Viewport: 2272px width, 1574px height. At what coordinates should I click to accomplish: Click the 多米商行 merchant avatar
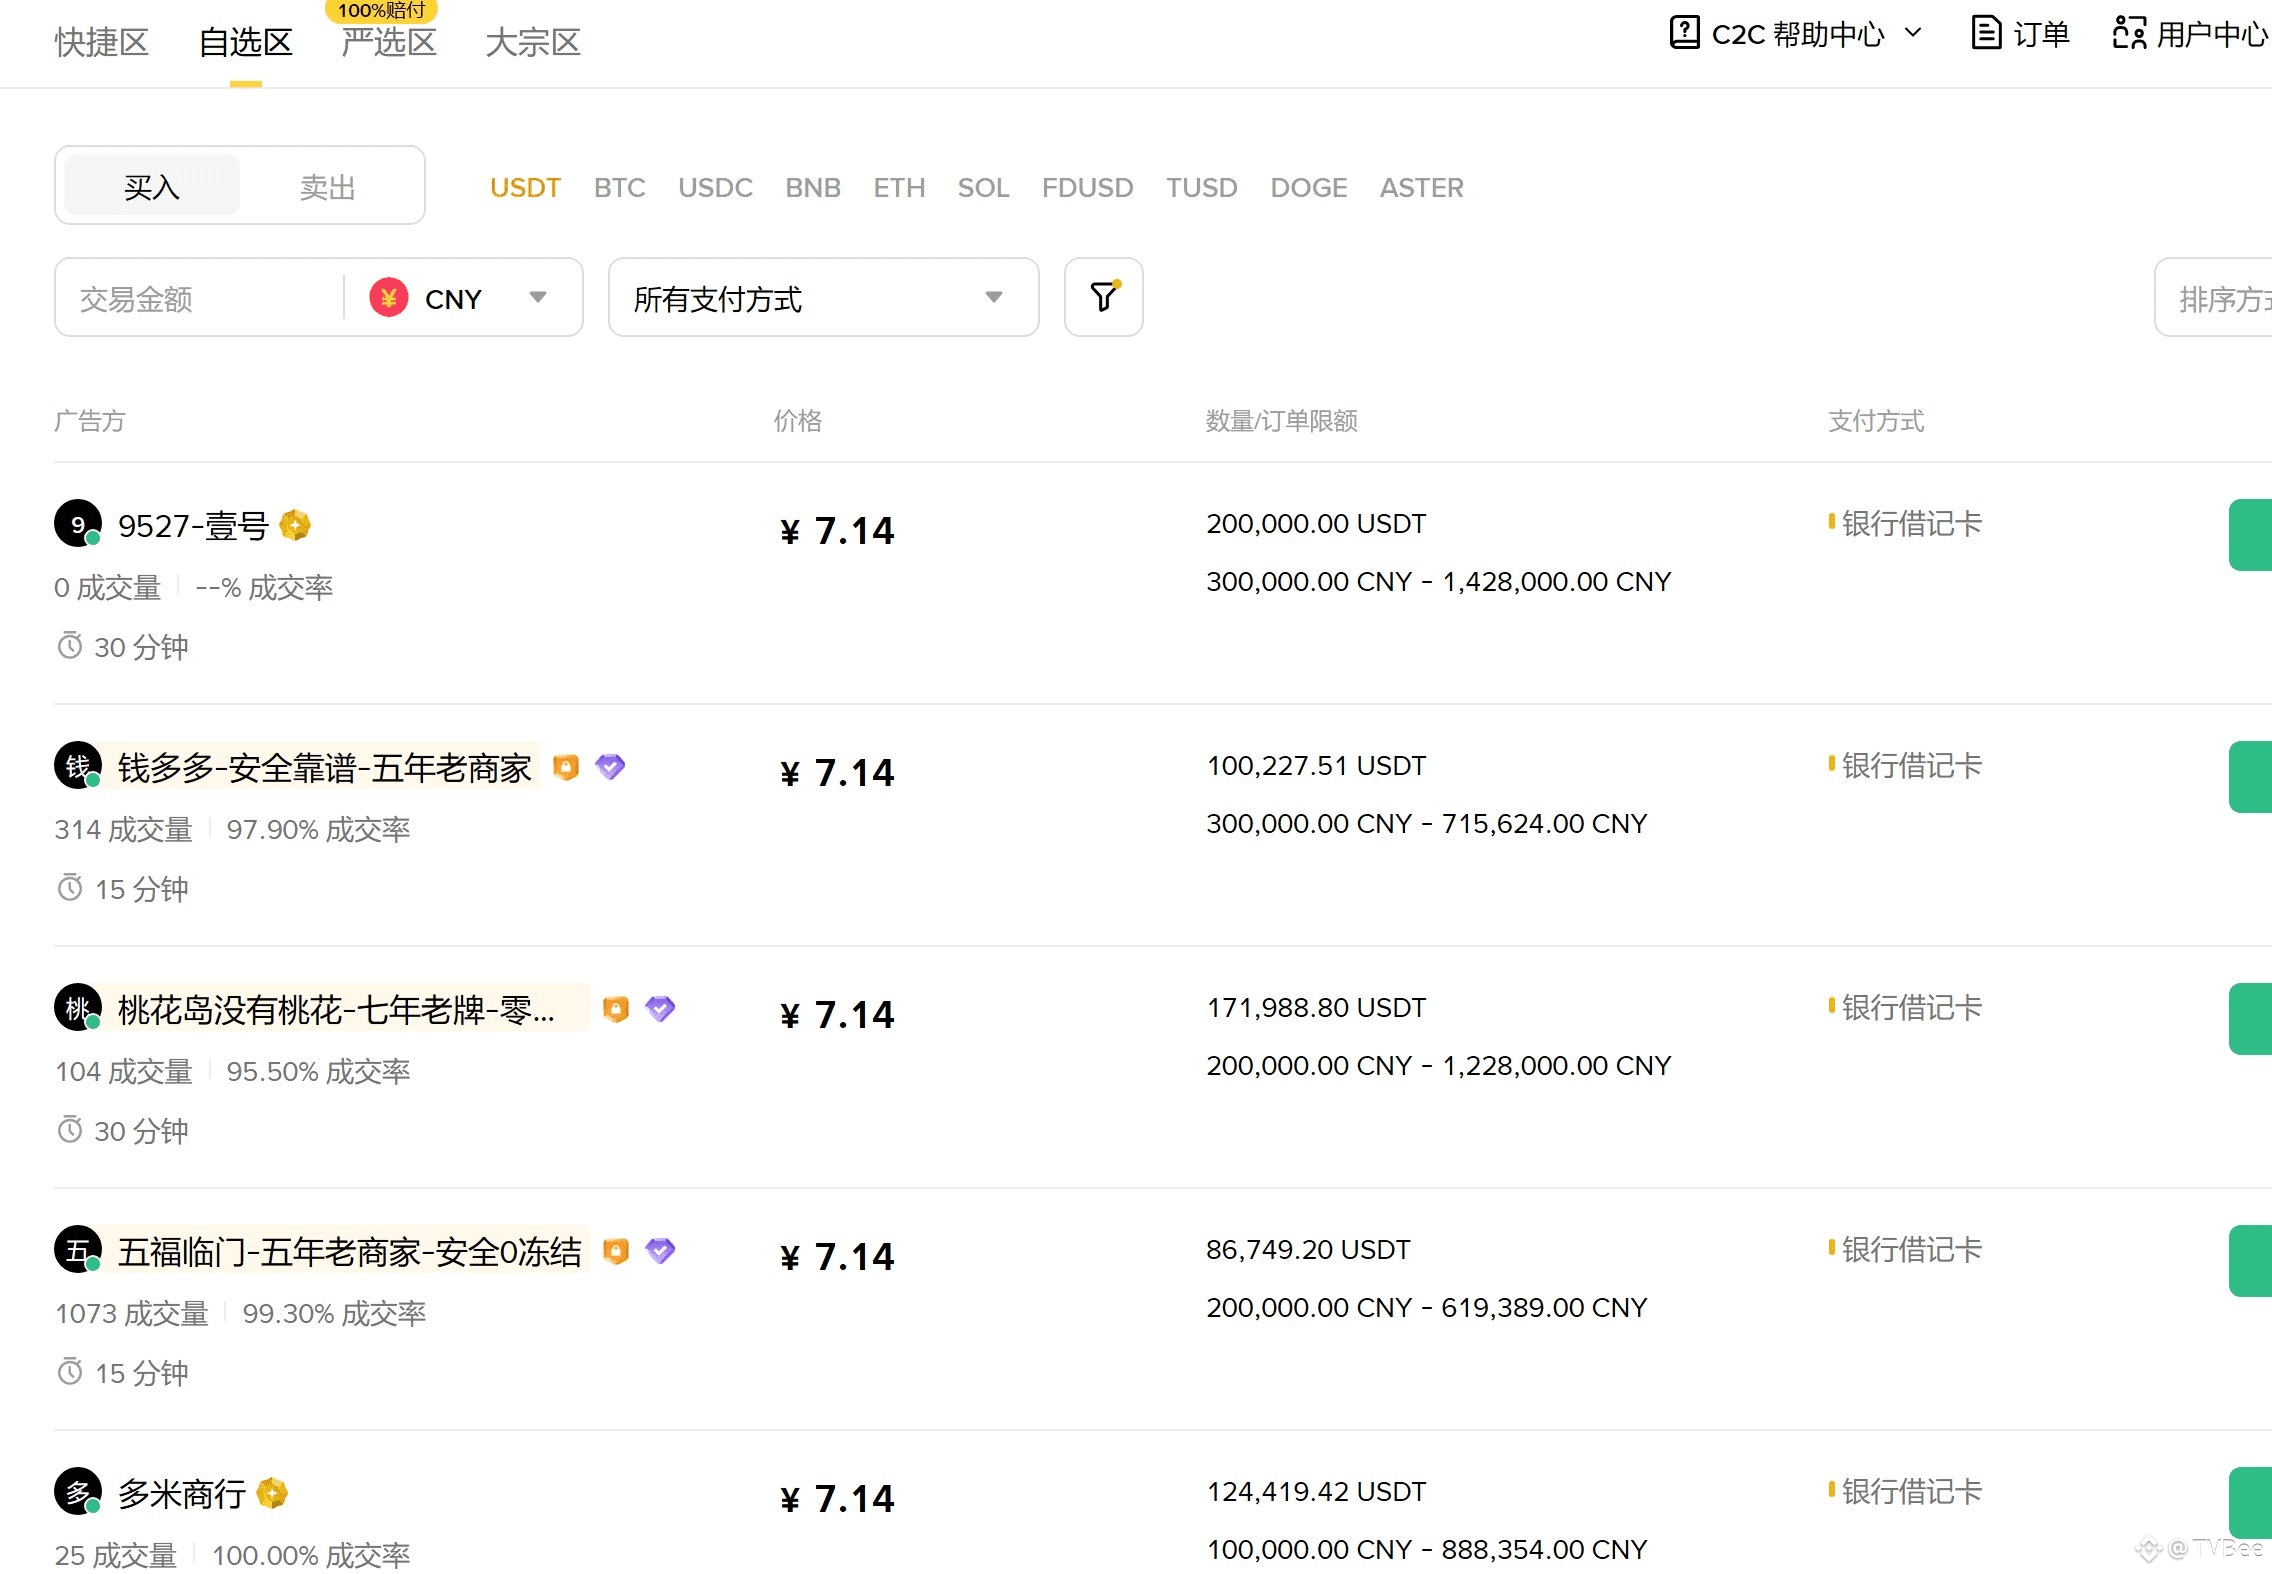78,1492
